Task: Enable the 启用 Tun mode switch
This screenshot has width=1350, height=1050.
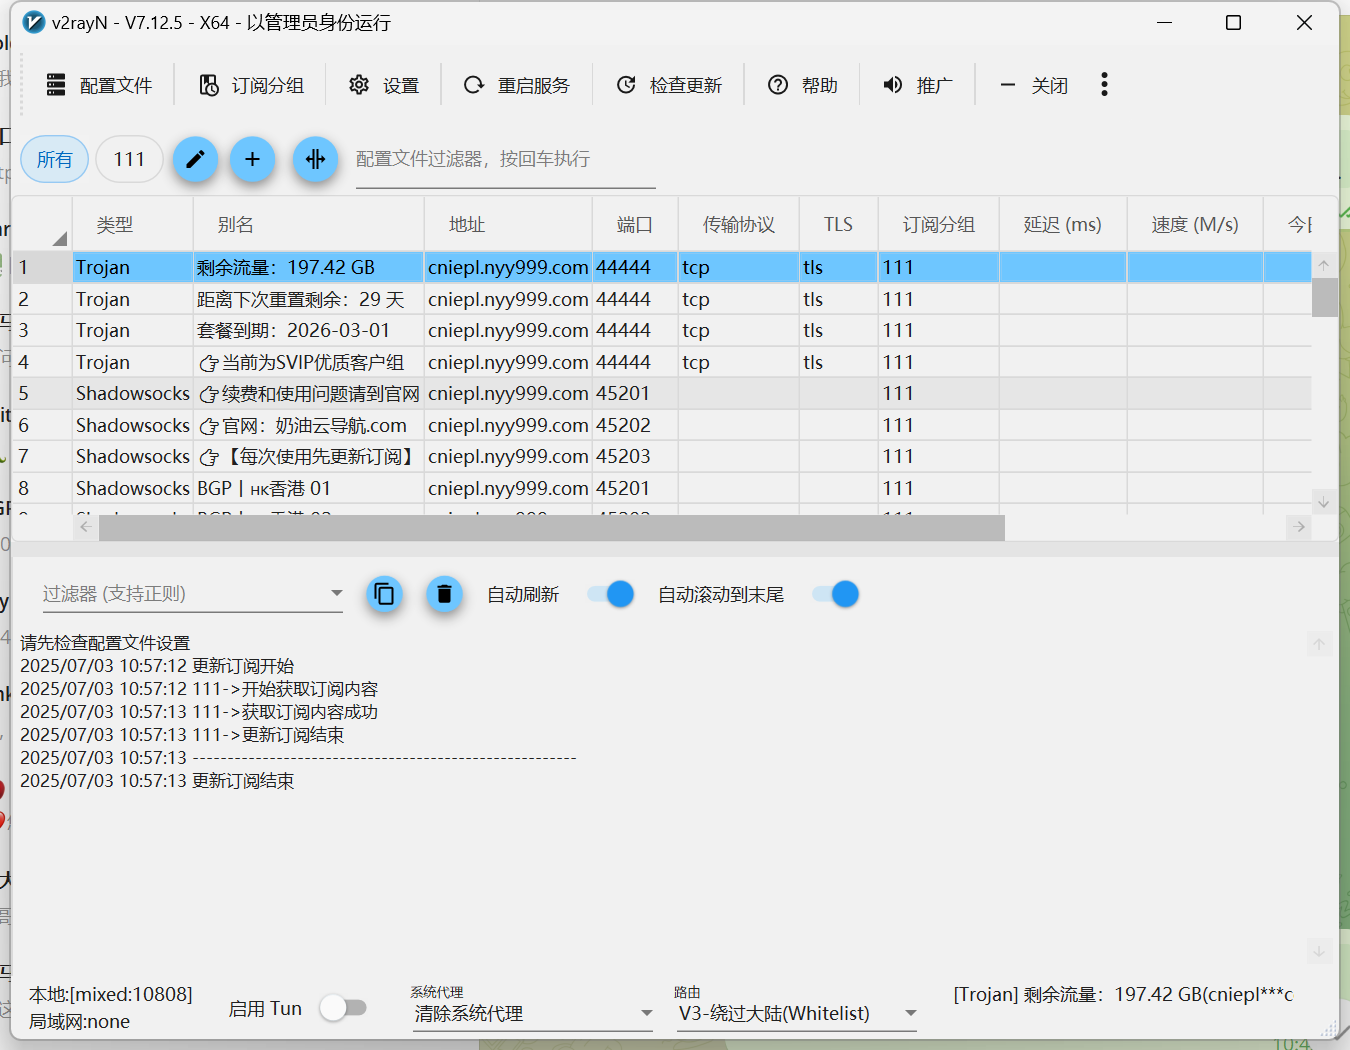Action: 343,1008
